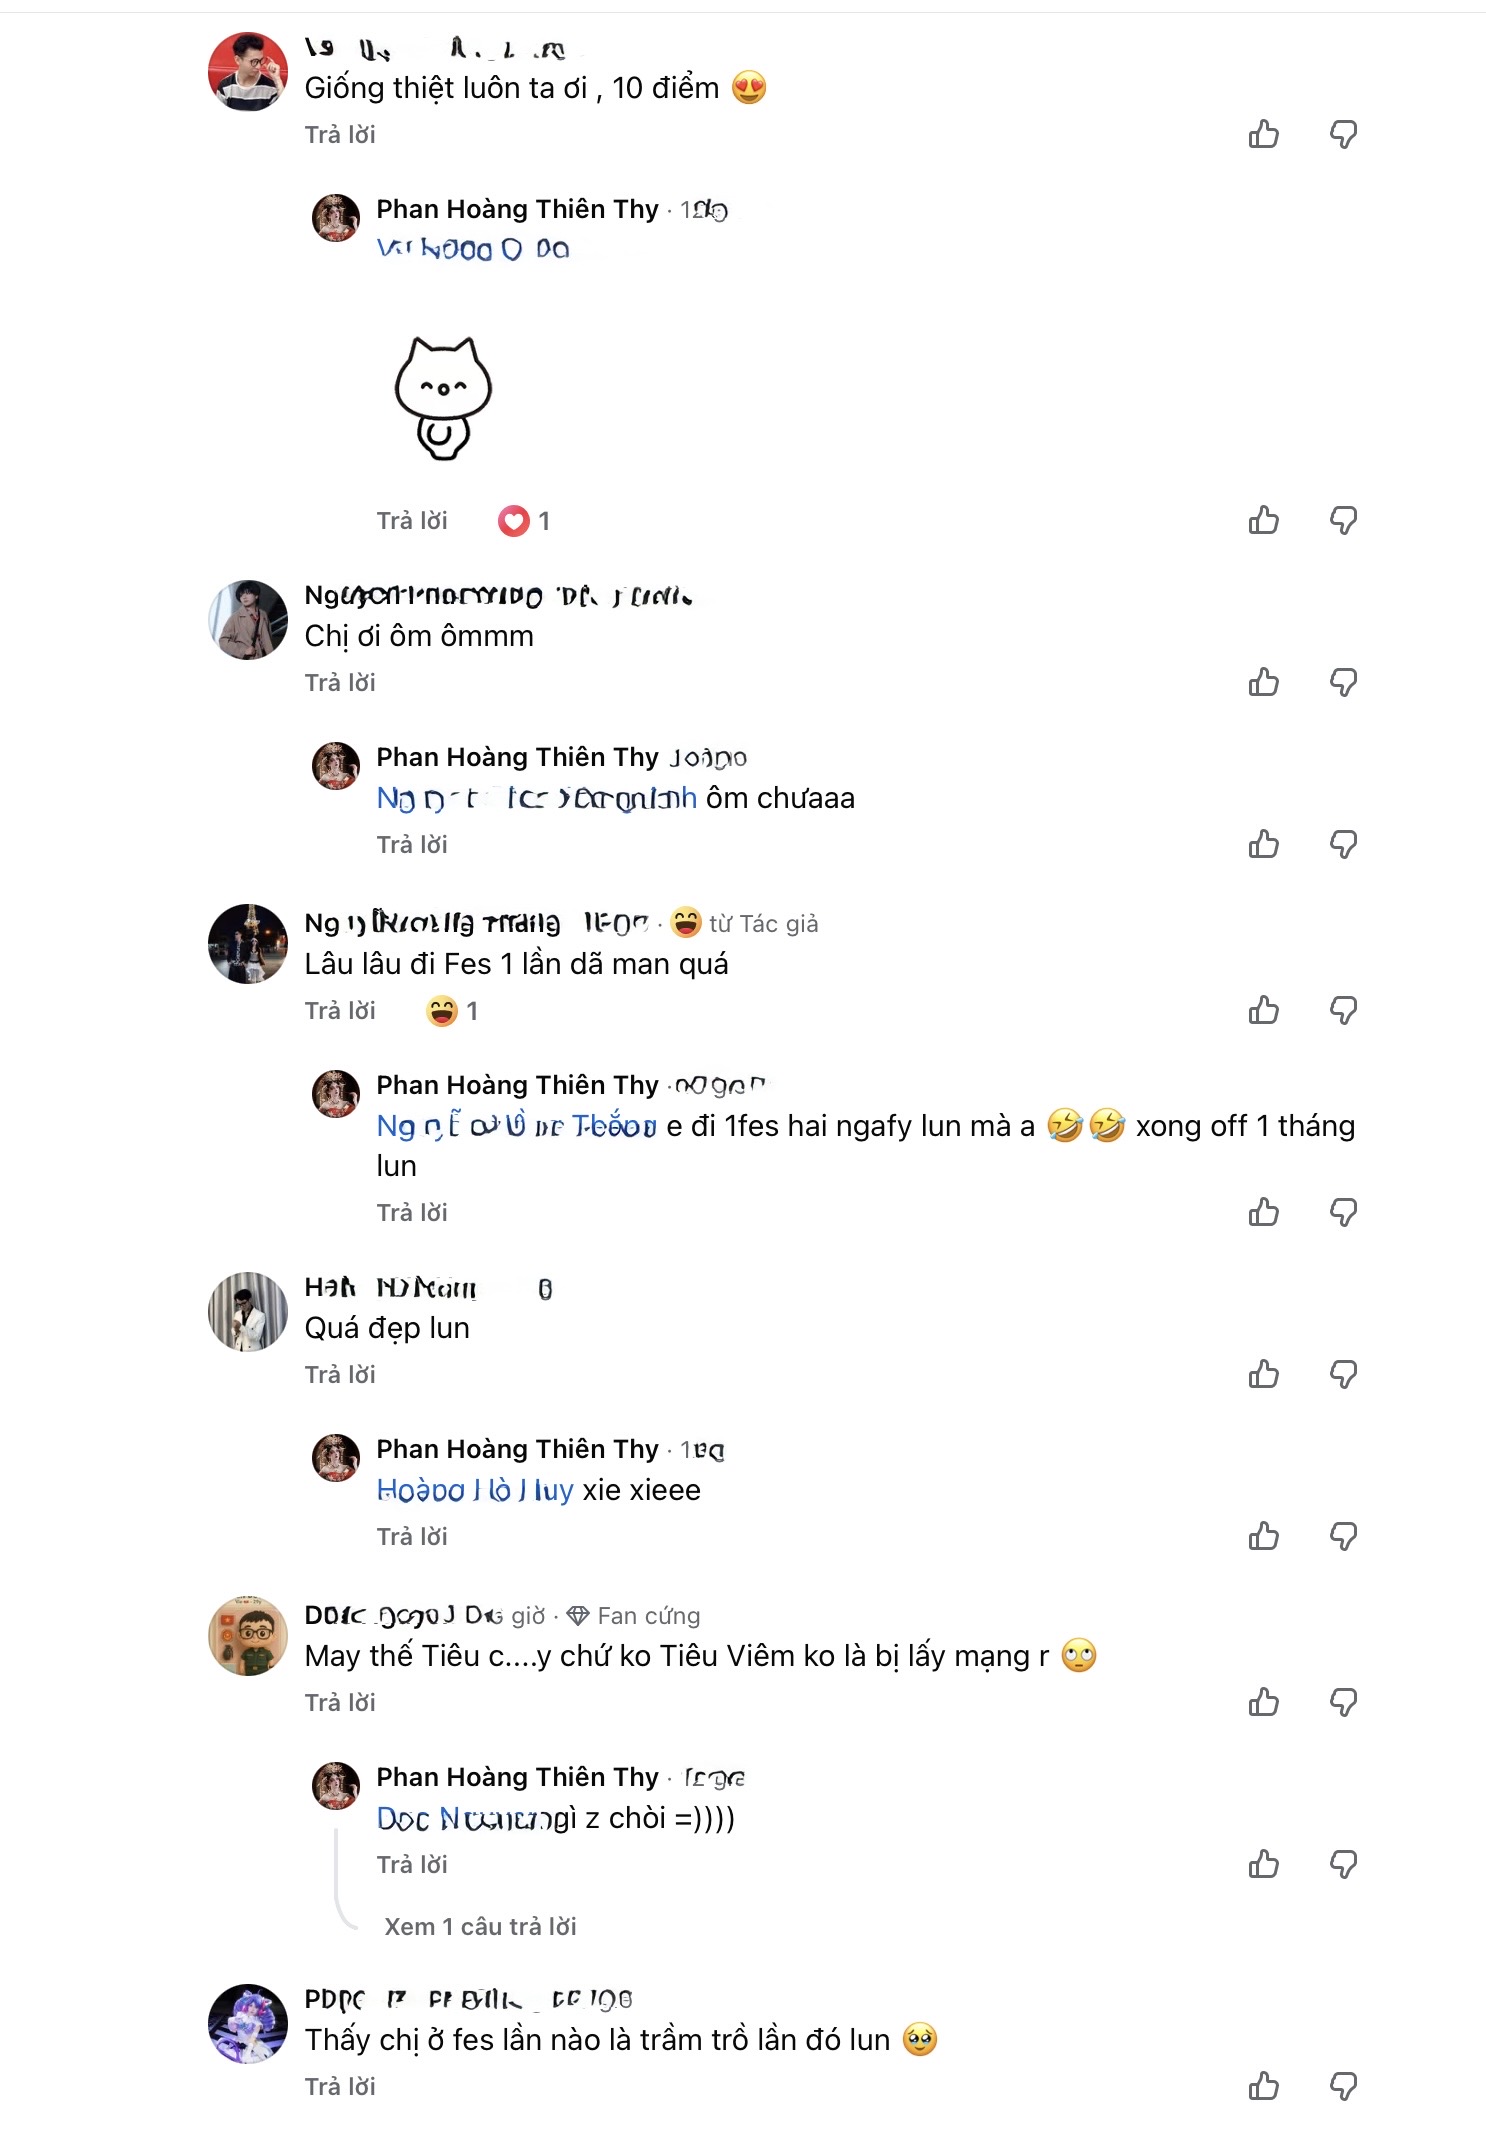Like the "Chị ơi ôm ômmm" comment
The width and height of the screenshot is (1486, 2138).
coord(1263,682)
